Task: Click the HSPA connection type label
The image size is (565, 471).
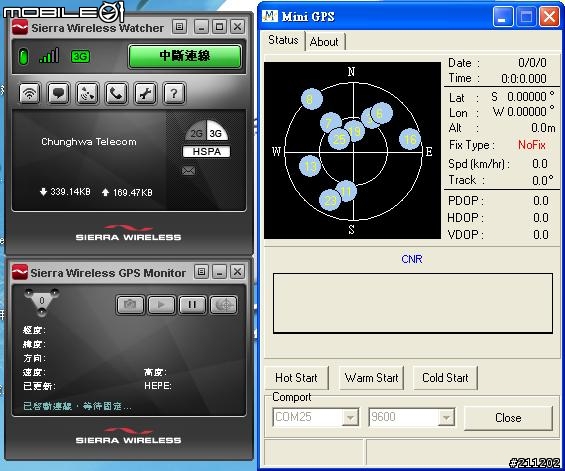Action: coord(206,152)
